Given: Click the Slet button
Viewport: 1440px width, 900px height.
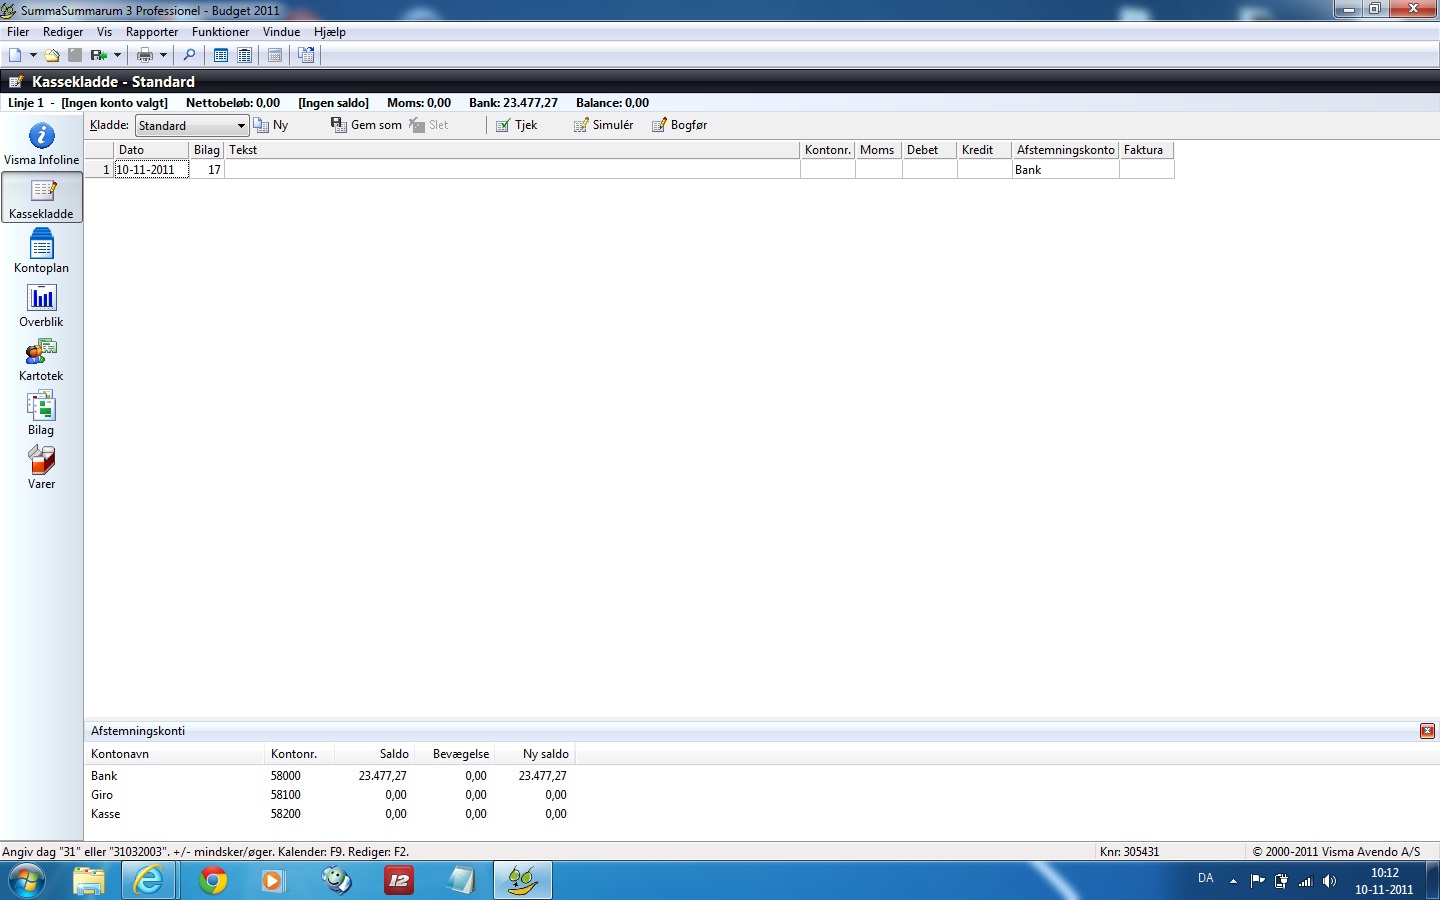Looking at the screenshot, I should point(429,125).
